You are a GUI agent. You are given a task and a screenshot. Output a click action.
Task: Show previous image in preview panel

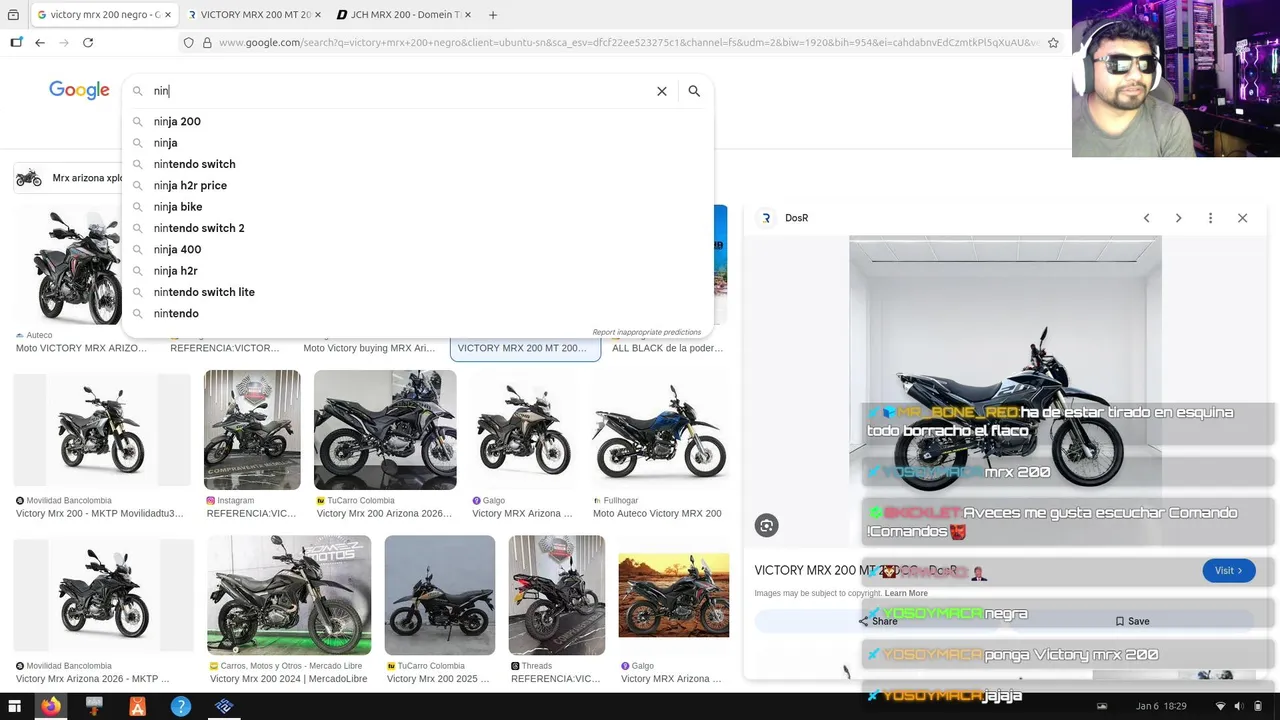pos(1147,218)
